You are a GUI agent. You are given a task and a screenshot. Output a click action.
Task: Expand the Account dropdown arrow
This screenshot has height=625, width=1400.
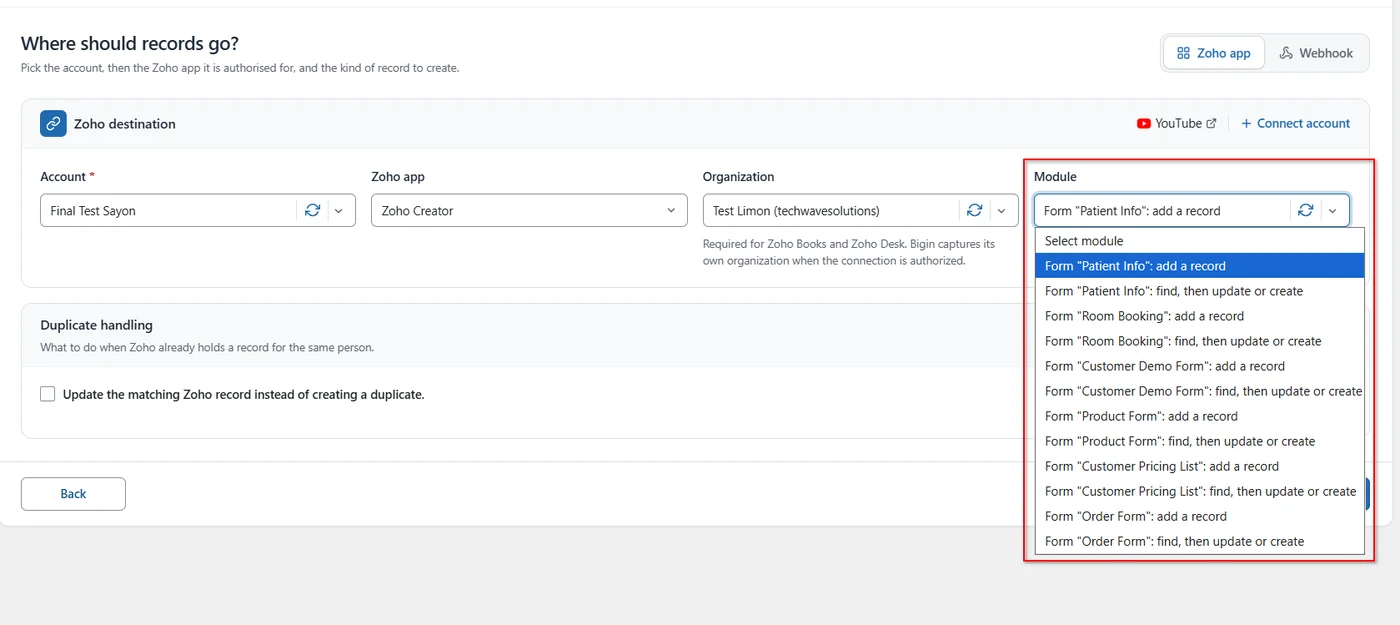(338, 211)
